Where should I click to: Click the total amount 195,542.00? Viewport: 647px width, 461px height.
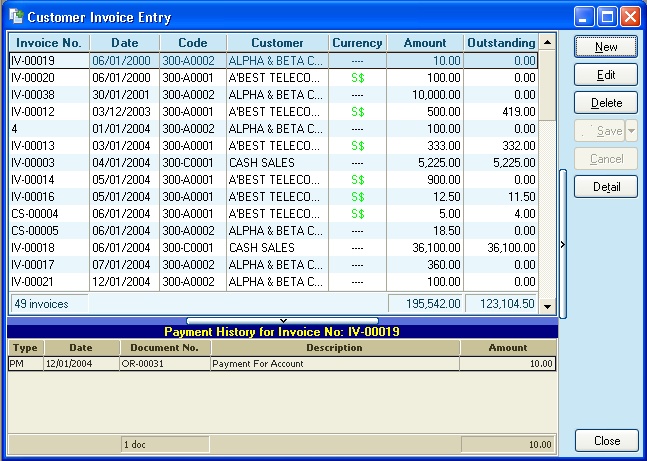(x=433, y=304)
